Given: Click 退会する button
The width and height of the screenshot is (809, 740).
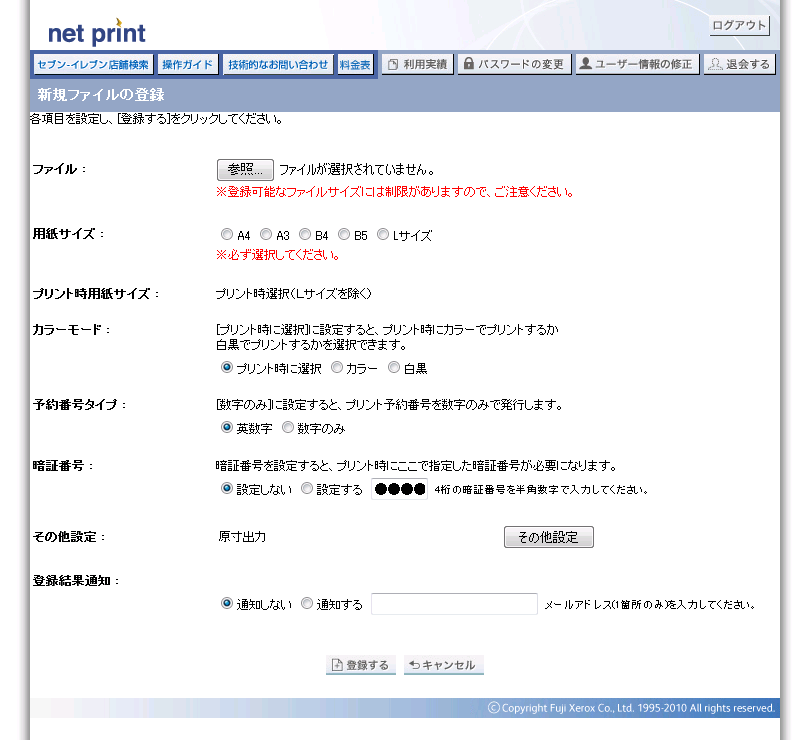Looking at the screenshot, I should (x=739, y=65).
